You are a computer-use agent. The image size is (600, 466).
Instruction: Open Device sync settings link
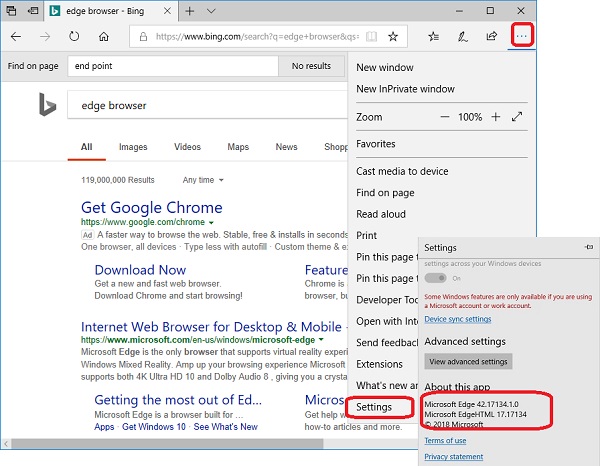click(458, 319)
